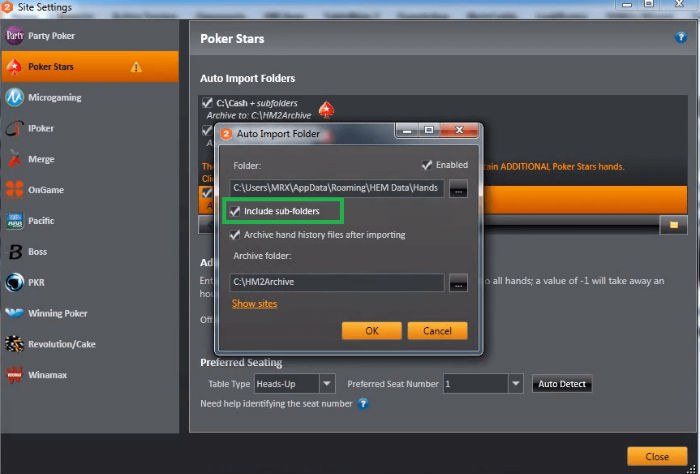Choose the Merge network icon

coord(15,159)
